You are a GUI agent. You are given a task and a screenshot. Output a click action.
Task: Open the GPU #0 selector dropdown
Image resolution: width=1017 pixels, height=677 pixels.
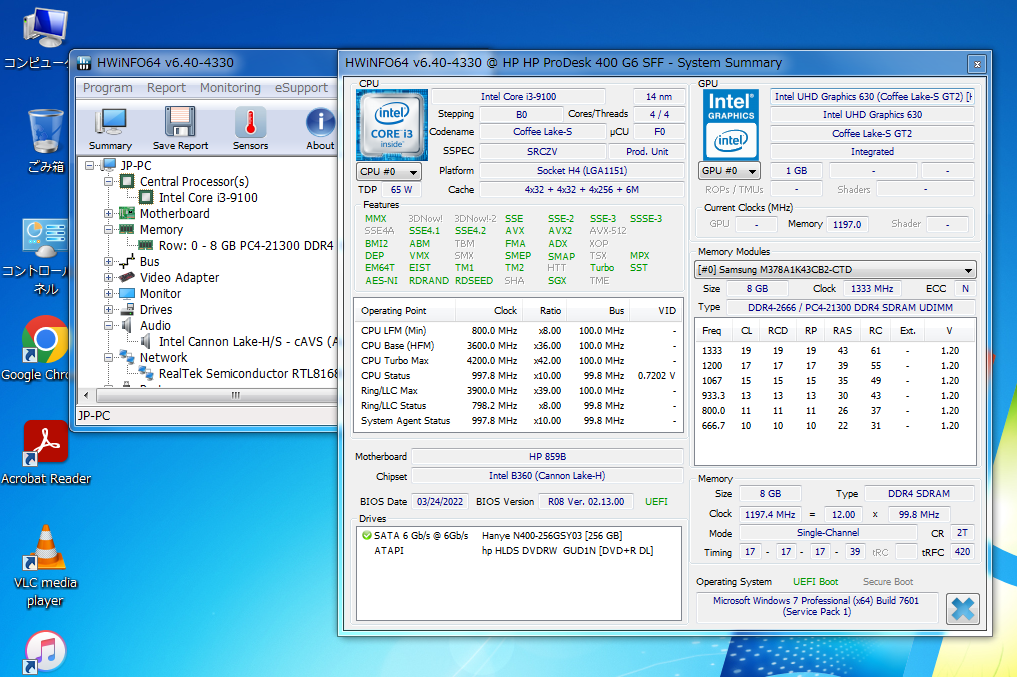(728, 171)
